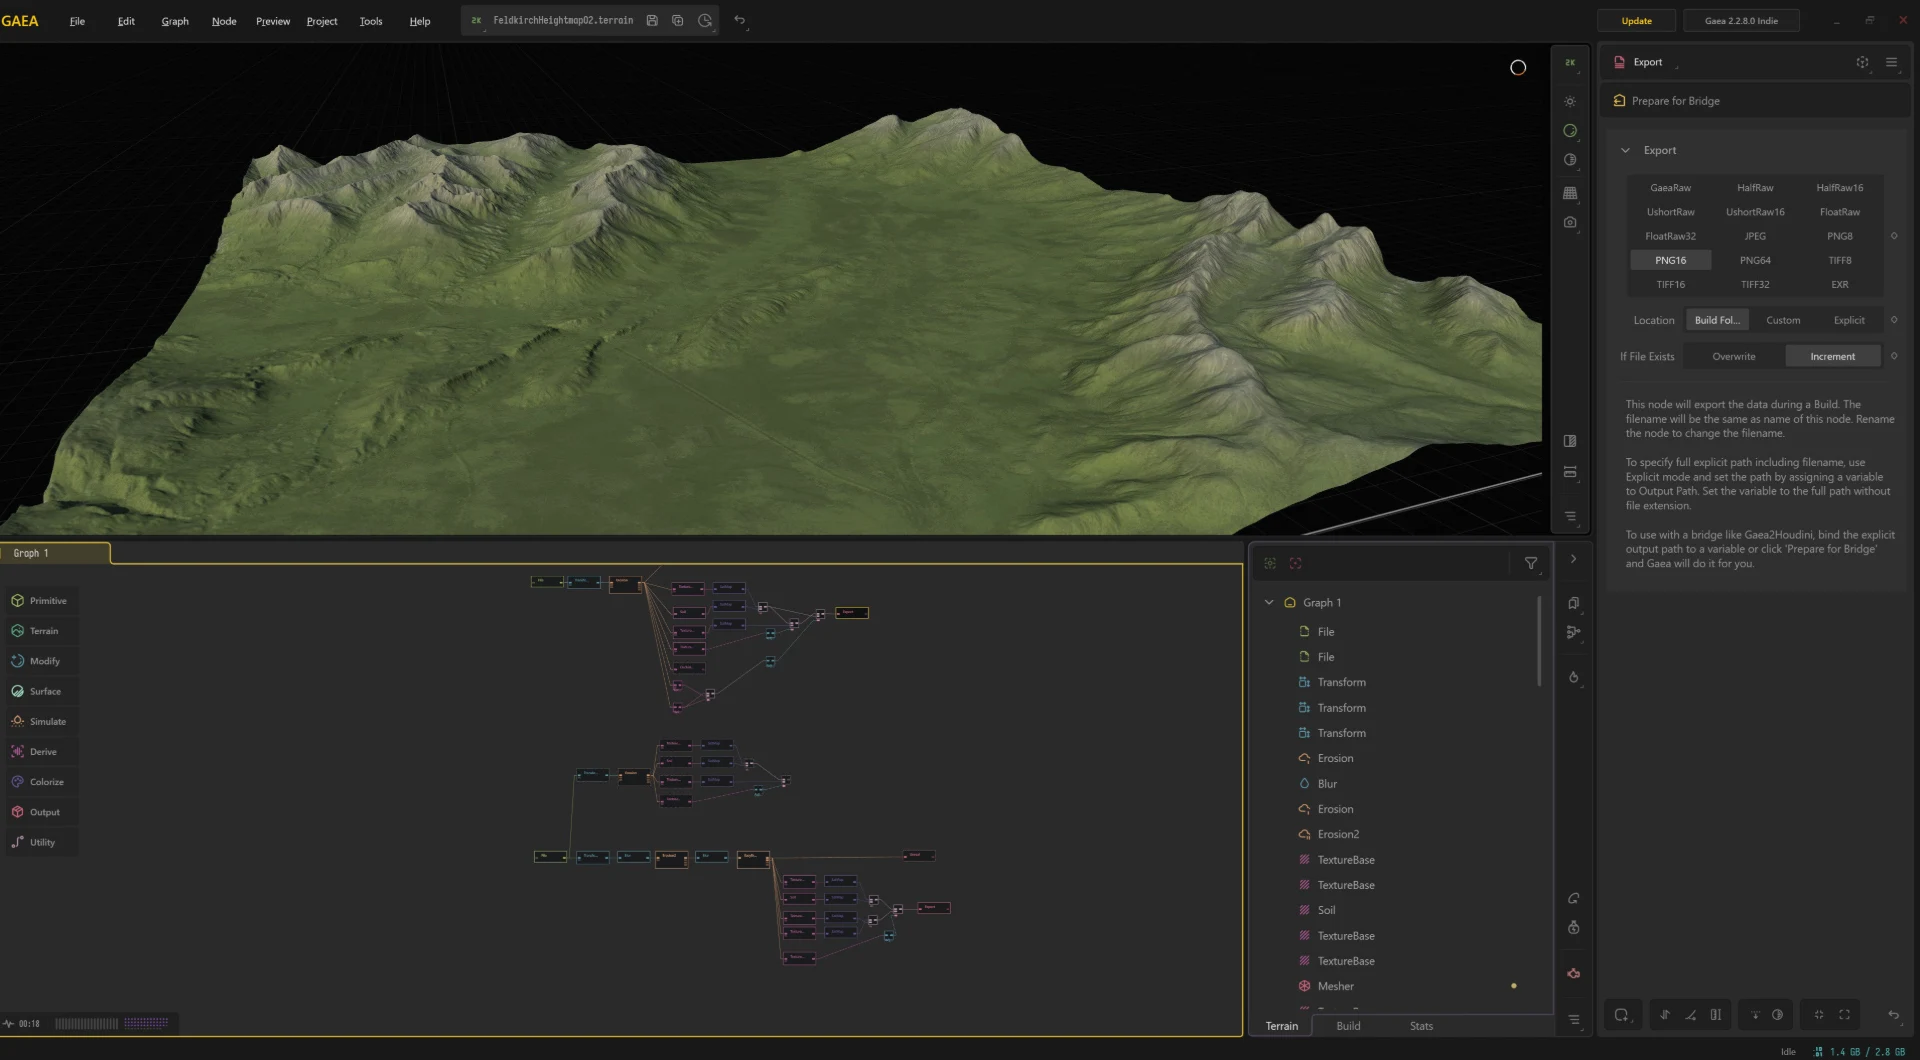Click the add-node icon in bottom toolbar

point(1621,1015)
